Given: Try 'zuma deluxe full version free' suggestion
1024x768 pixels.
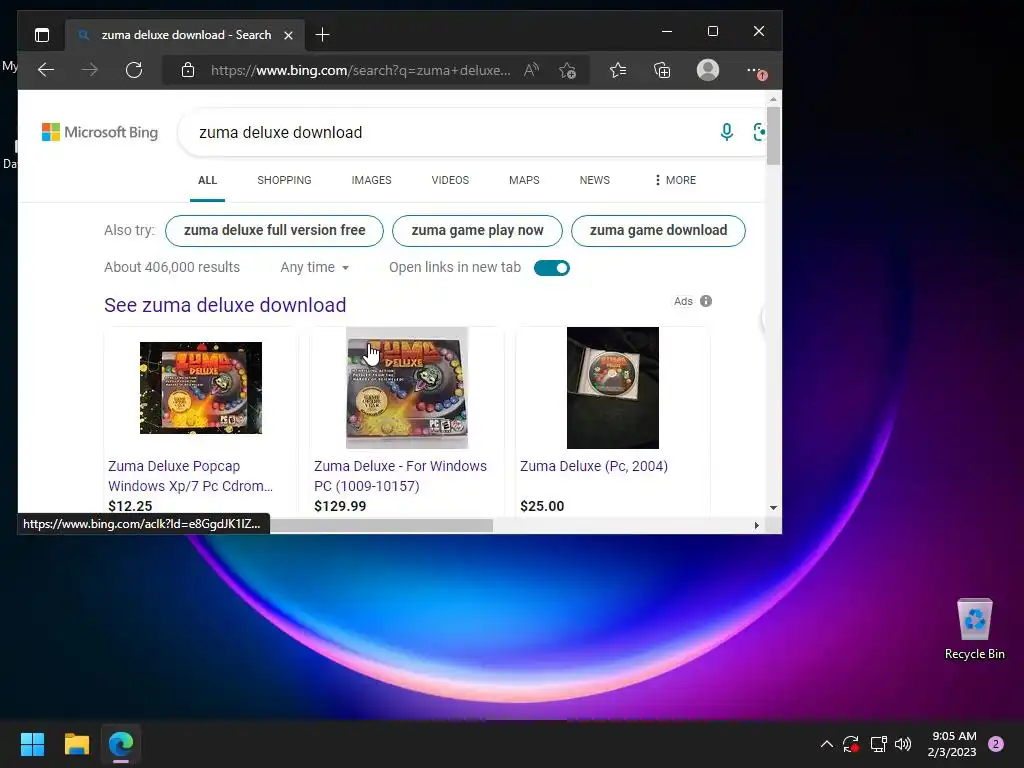Looking at the screenshot, I should click(x=274, y=231).
